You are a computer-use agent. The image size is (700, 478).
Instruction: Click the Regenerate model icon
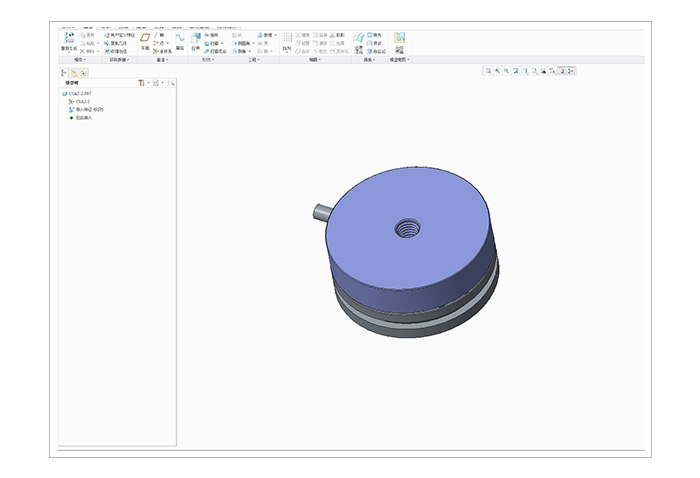coord(69,39)
